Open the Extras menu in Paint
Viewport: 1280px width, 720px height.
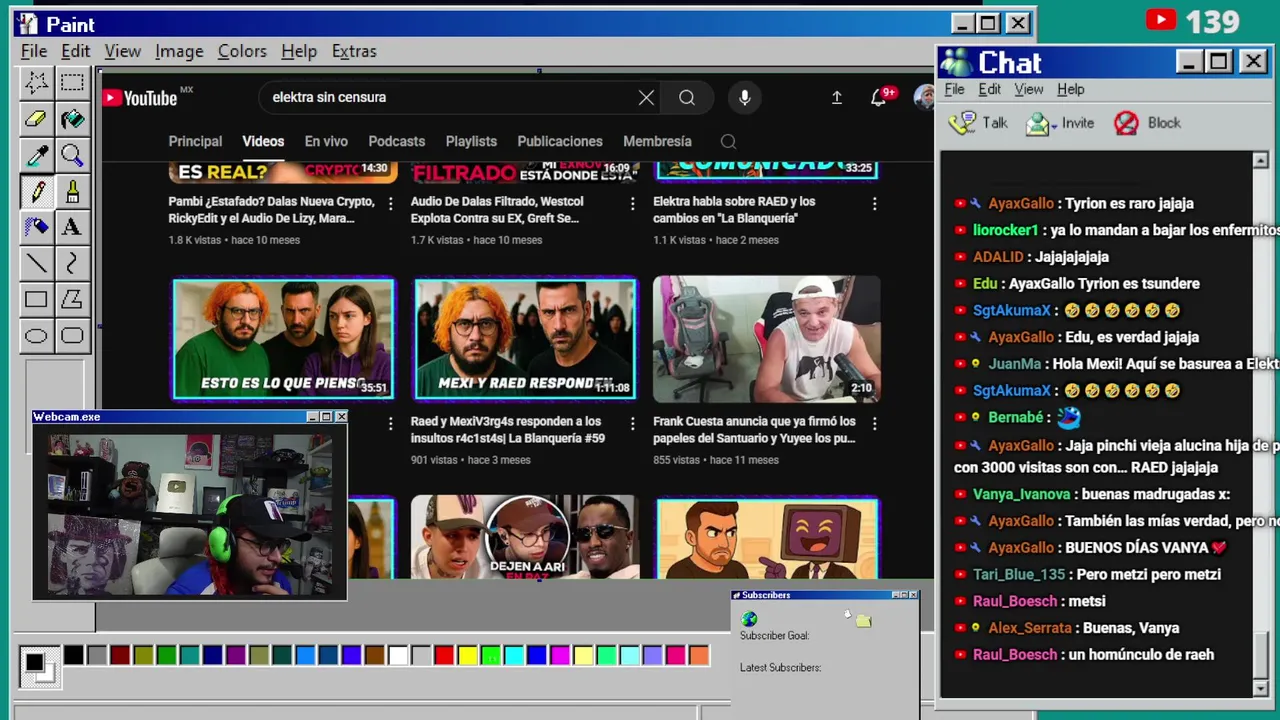point(354,51)
